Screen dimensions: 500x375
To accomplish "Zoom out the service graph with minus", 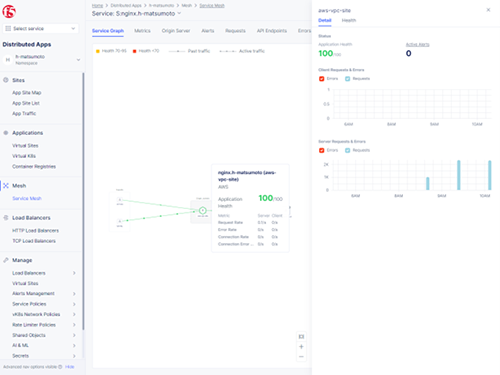I will click(x=301, y=357).
